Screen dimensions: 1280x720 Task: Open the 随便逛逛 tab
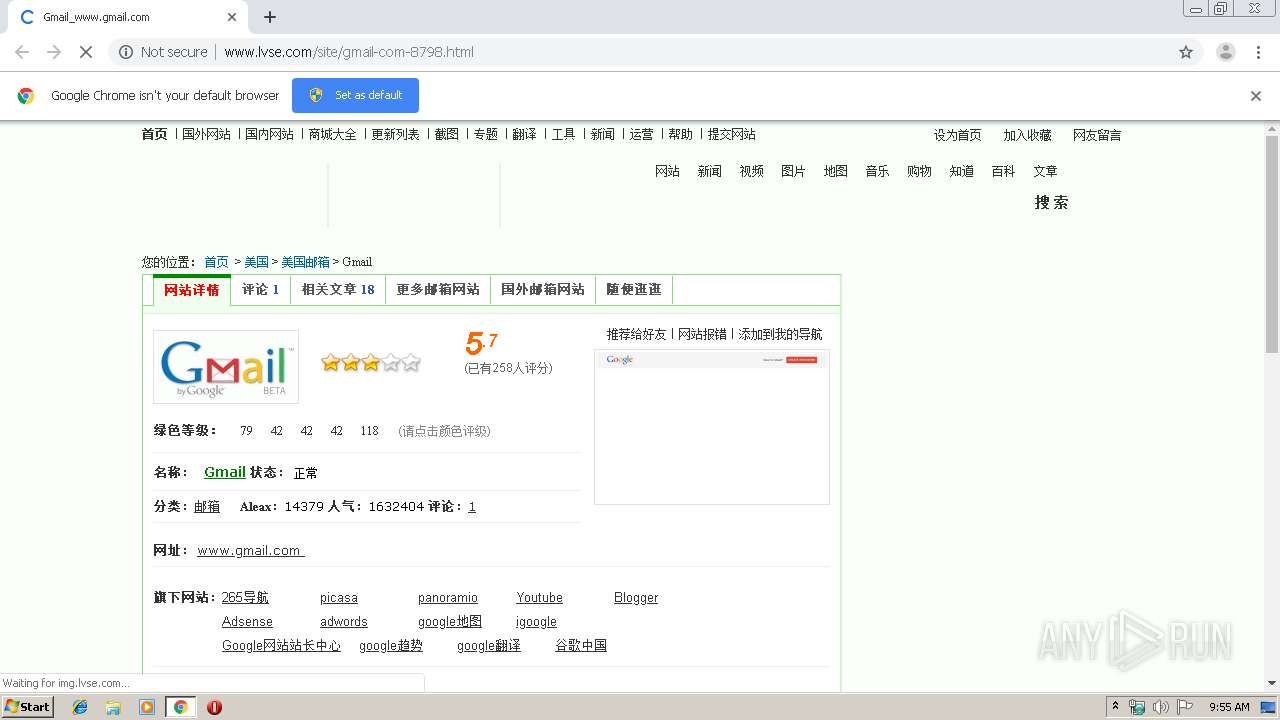pyautogui.click(x=634, y=290)
